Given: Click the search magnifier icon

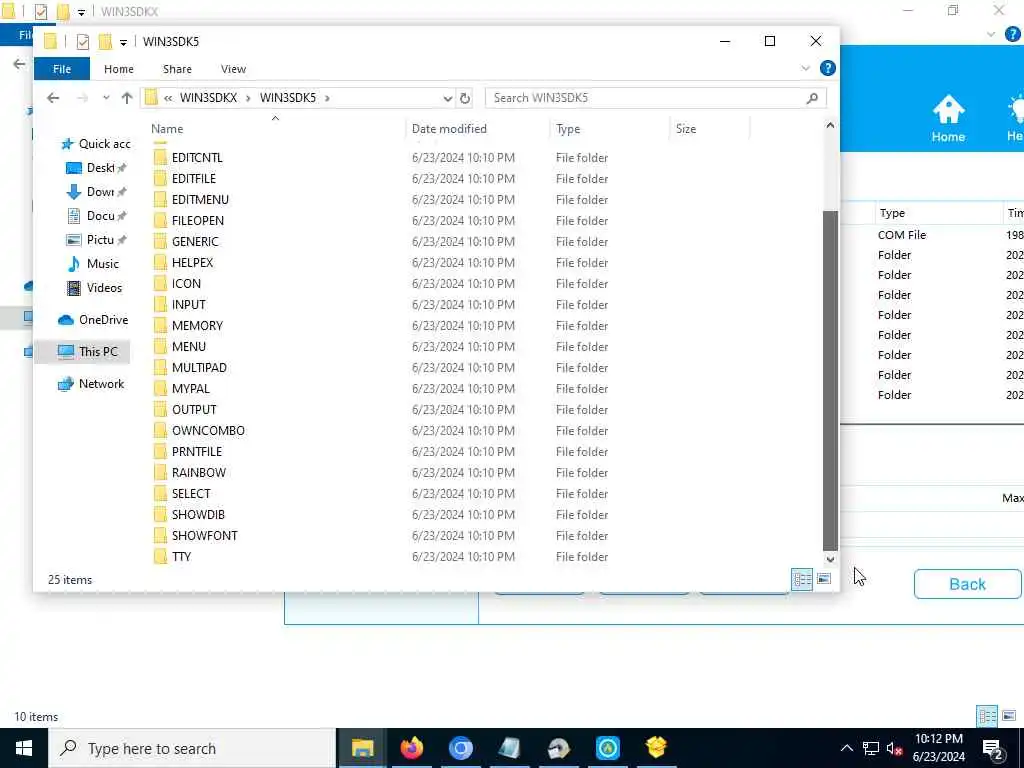Looking at the screenshot, I should click(x=812, y=98).
